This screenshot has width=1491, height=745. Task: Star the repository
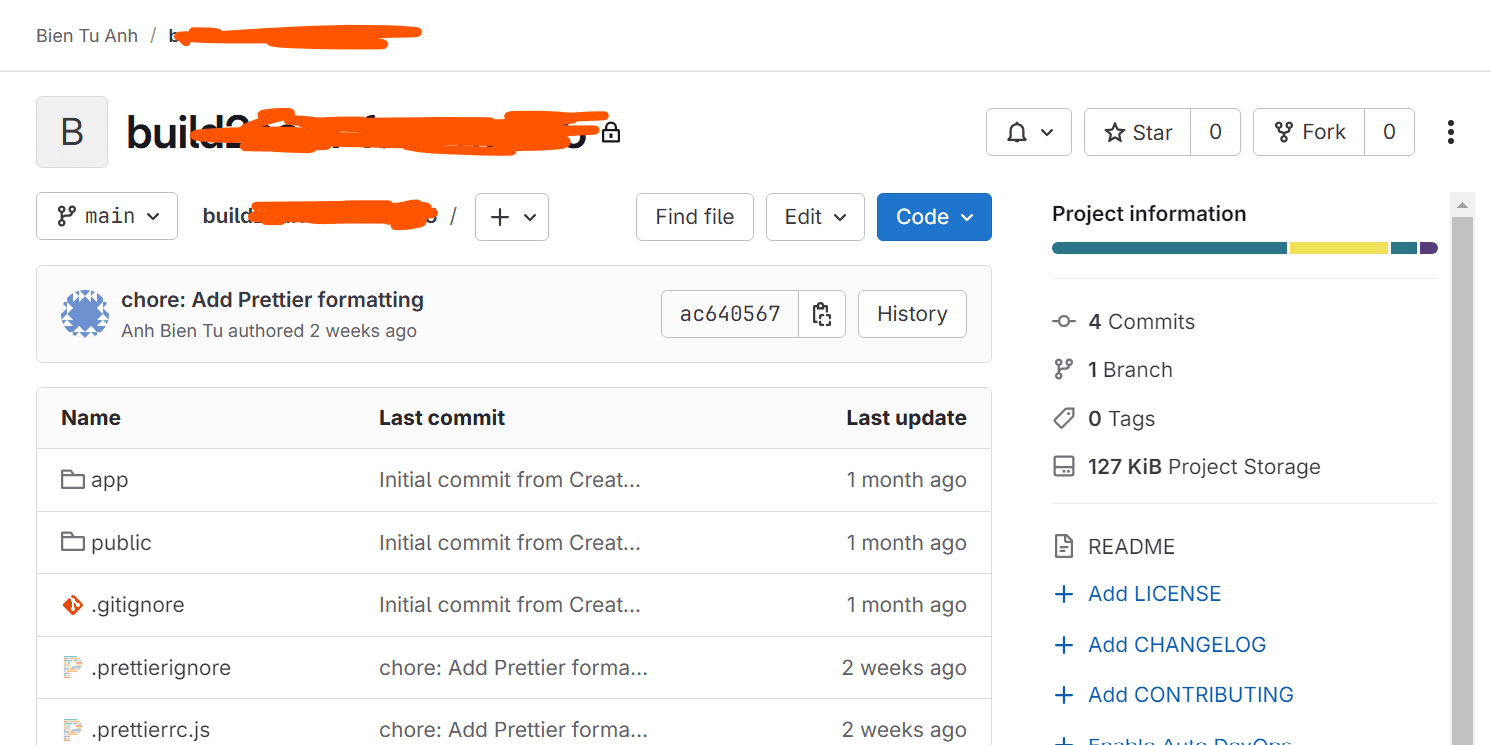click(1136, 131)
